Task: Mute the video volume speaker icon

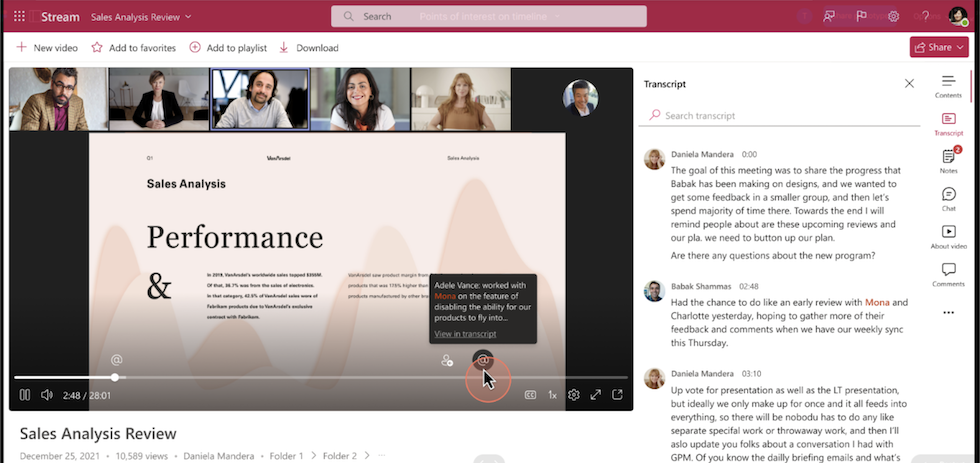Action: pyautogui.click(x=47, y=395)
